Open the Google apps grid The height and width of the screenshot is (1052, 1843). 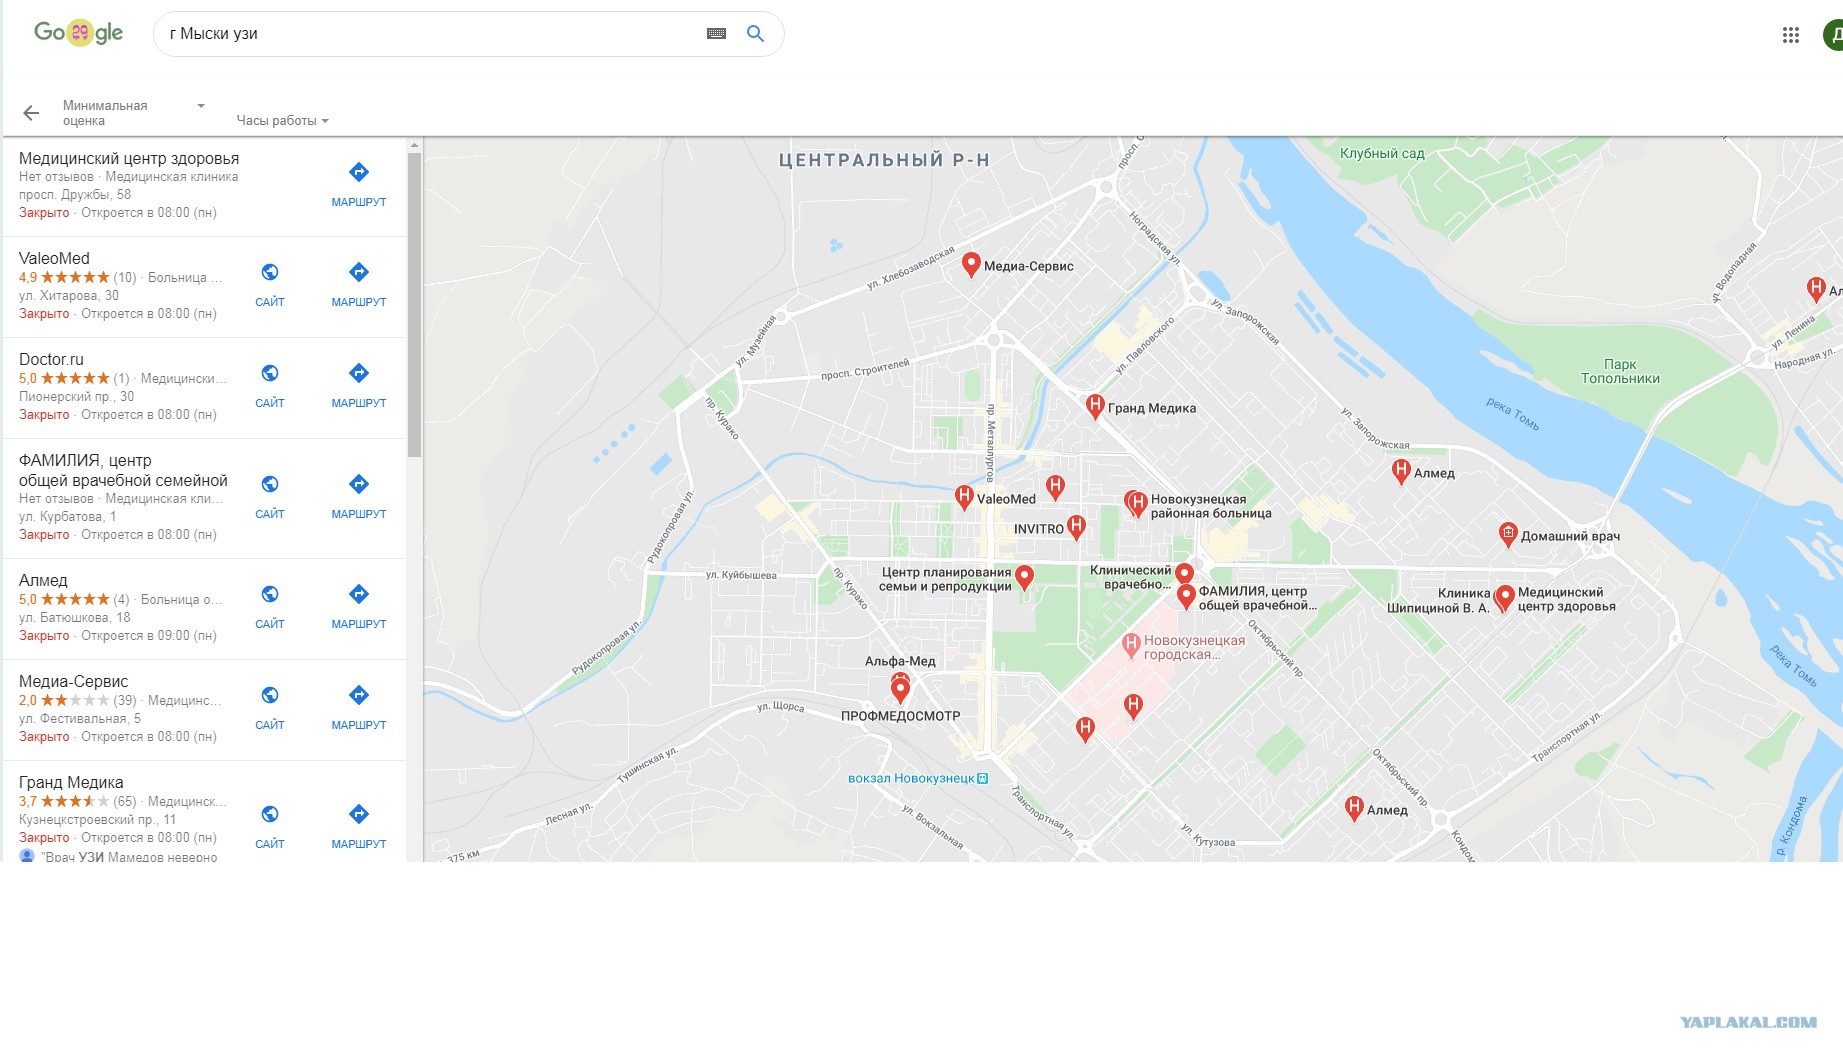coord(1791,35)
